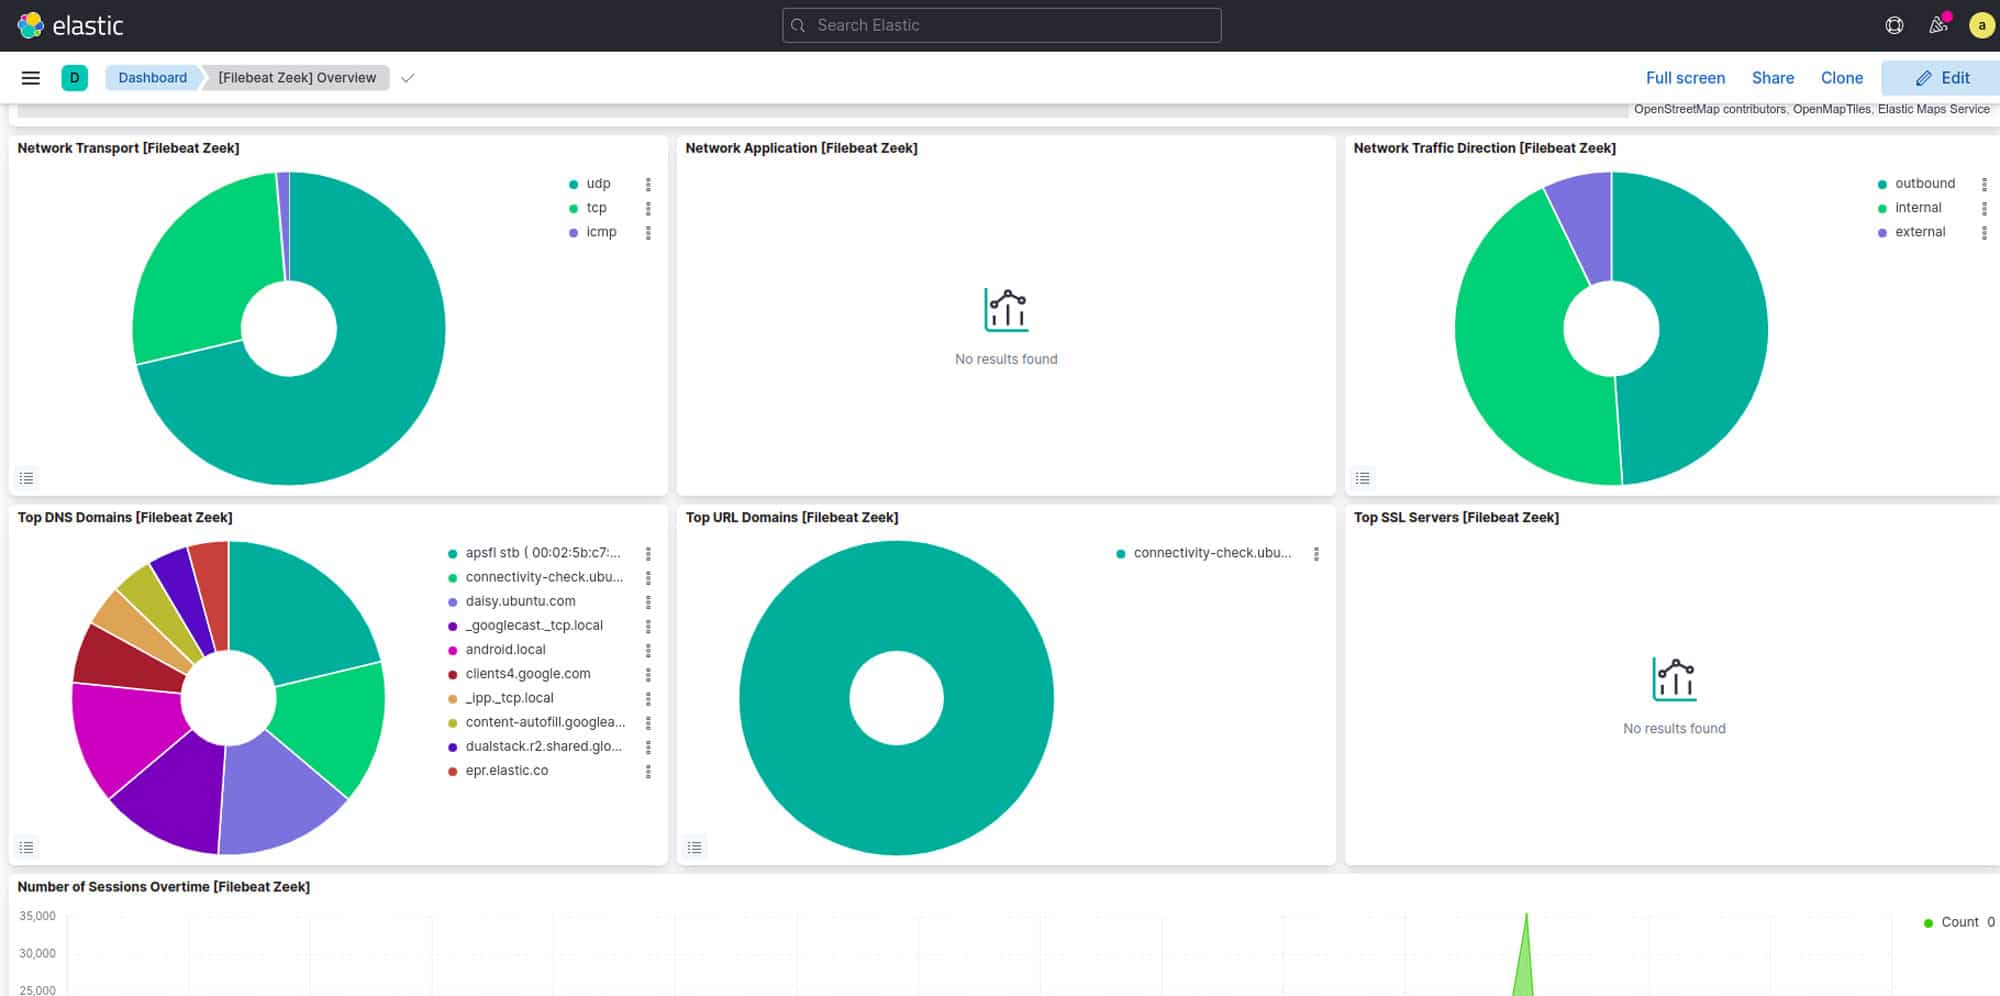The width and height of the screenshot is (2000, 996).
Task: Expand the chevron next to the dashboard title
Action: tap(406, 77)
